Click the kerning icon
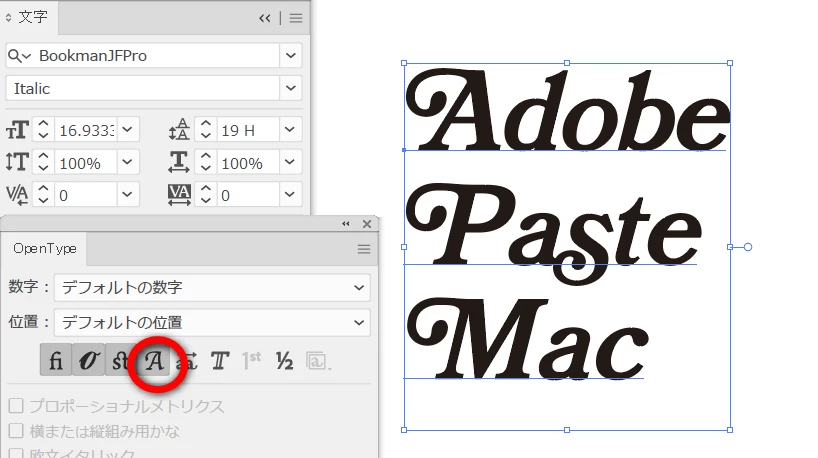Screen dimensions: 818x458 [17, 195]
